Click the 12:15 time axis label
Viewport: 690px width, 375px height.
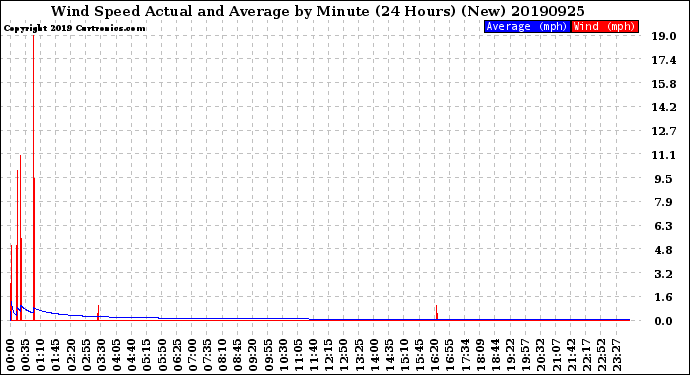pos(329,355)
